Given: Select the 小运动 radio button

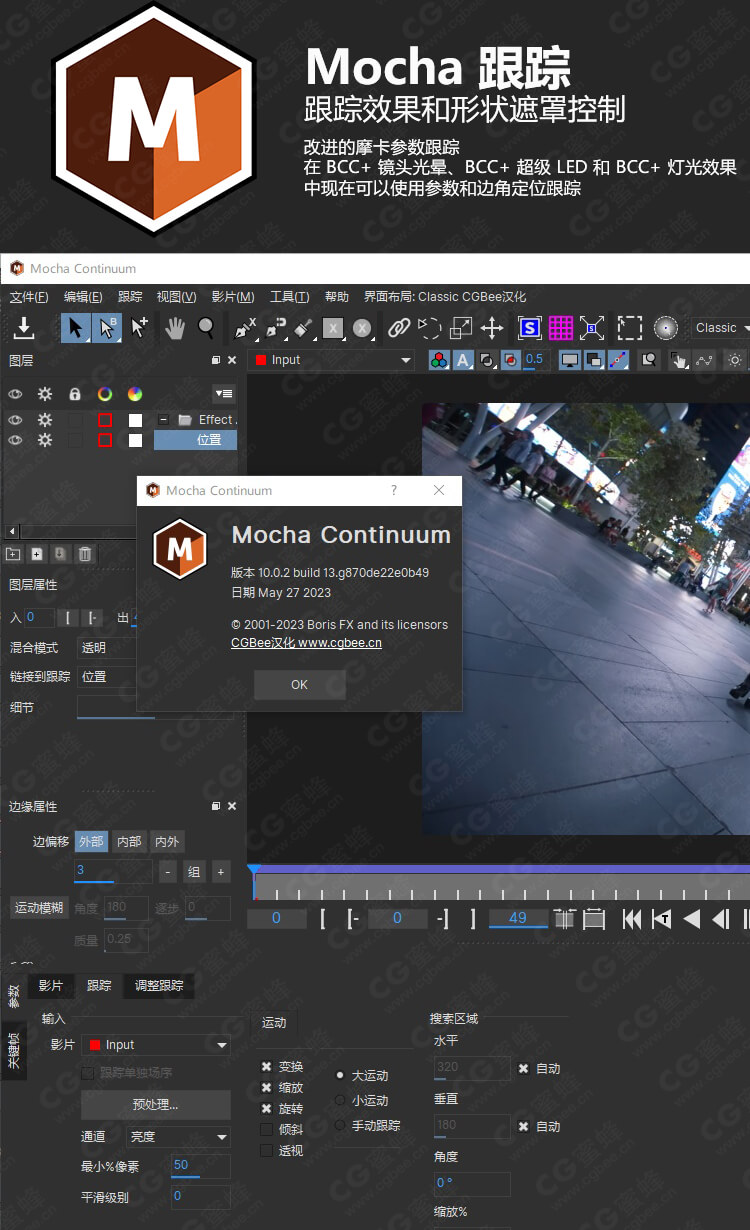Looking at the screenshot, I should pyautogui.click(x=340, y=1100).
